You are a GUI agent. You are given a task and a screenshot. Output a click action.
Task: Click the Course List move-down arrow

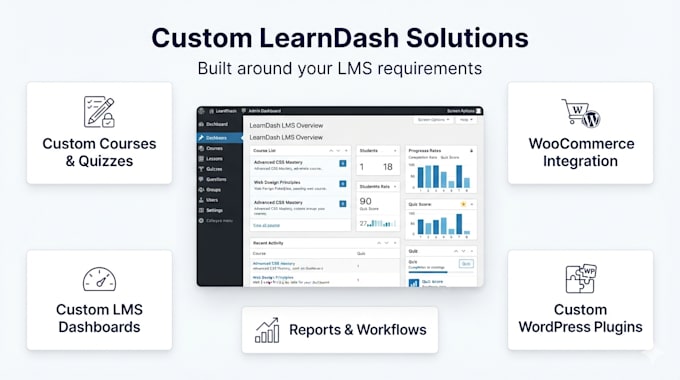338,151
